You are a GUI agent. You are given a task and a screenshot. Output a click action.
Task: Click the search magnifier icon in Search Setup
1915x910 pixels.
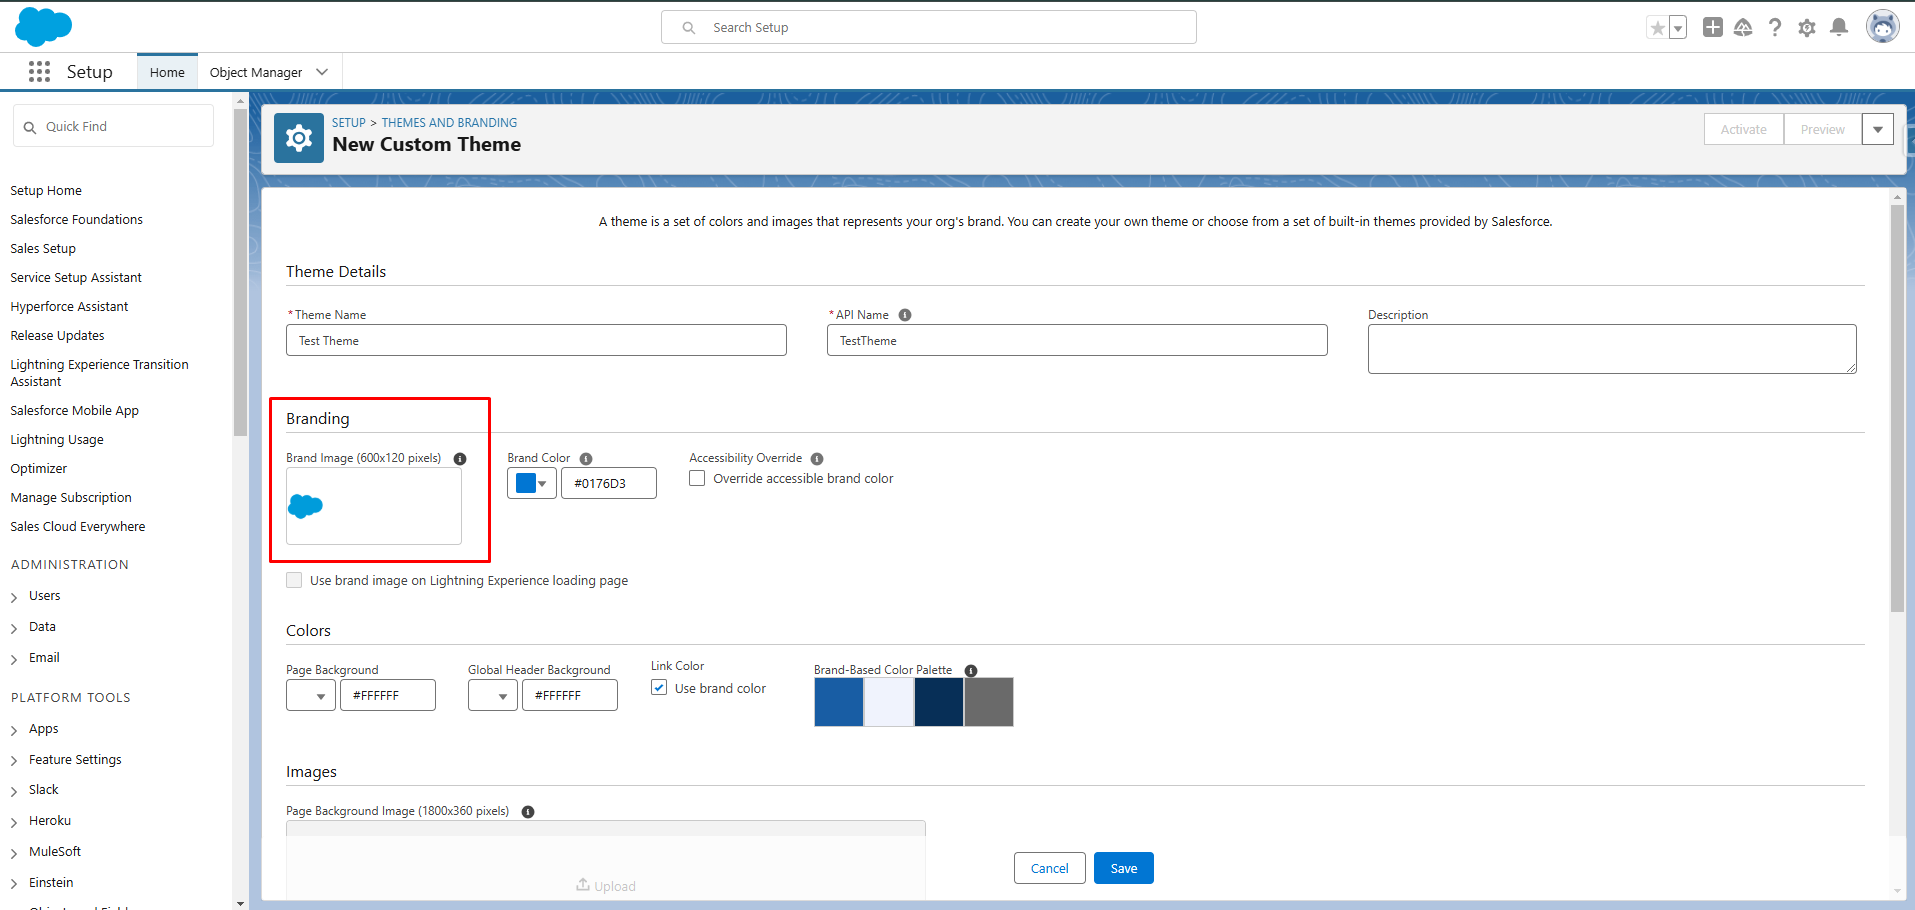coord(689,28)
